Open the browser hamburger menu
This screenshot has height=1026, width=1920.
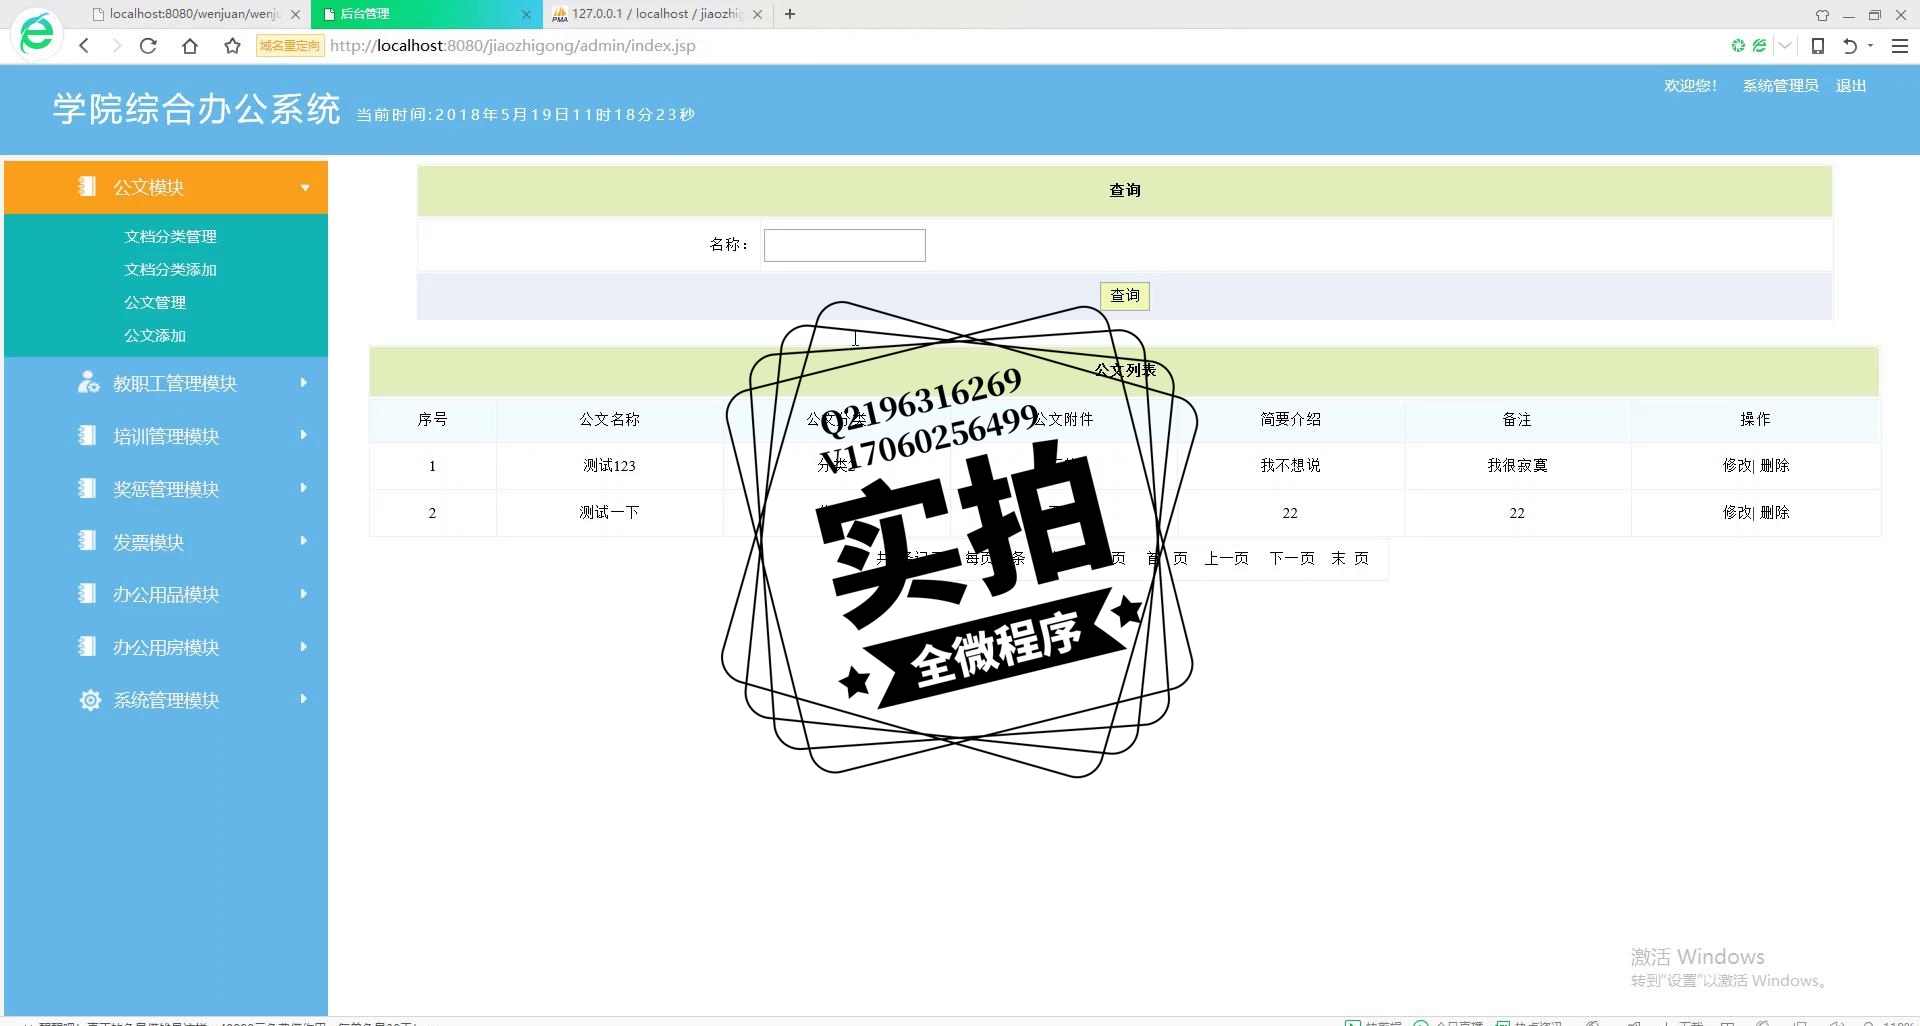[x=1900, y=46]
